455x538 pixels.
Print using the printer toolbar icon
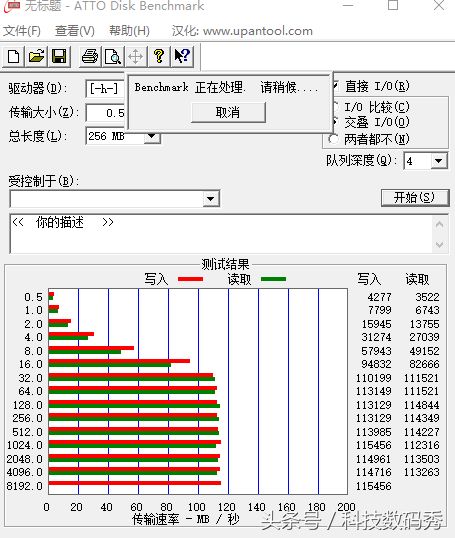tap(90, 56)
